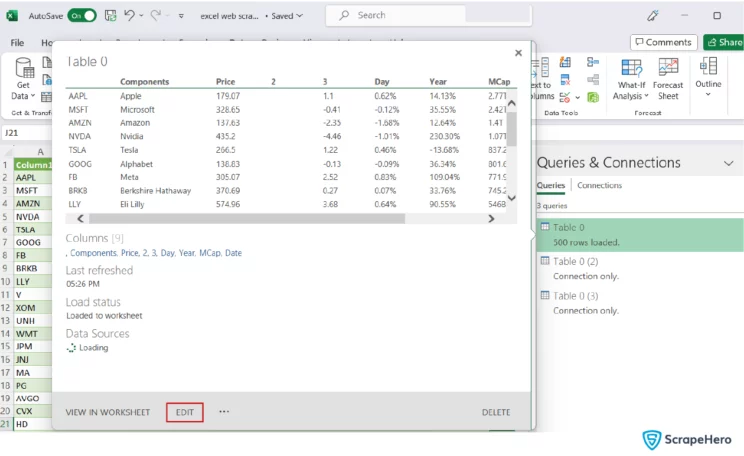
Task: Click the Data Validation icon
Action: click(565, 97)
